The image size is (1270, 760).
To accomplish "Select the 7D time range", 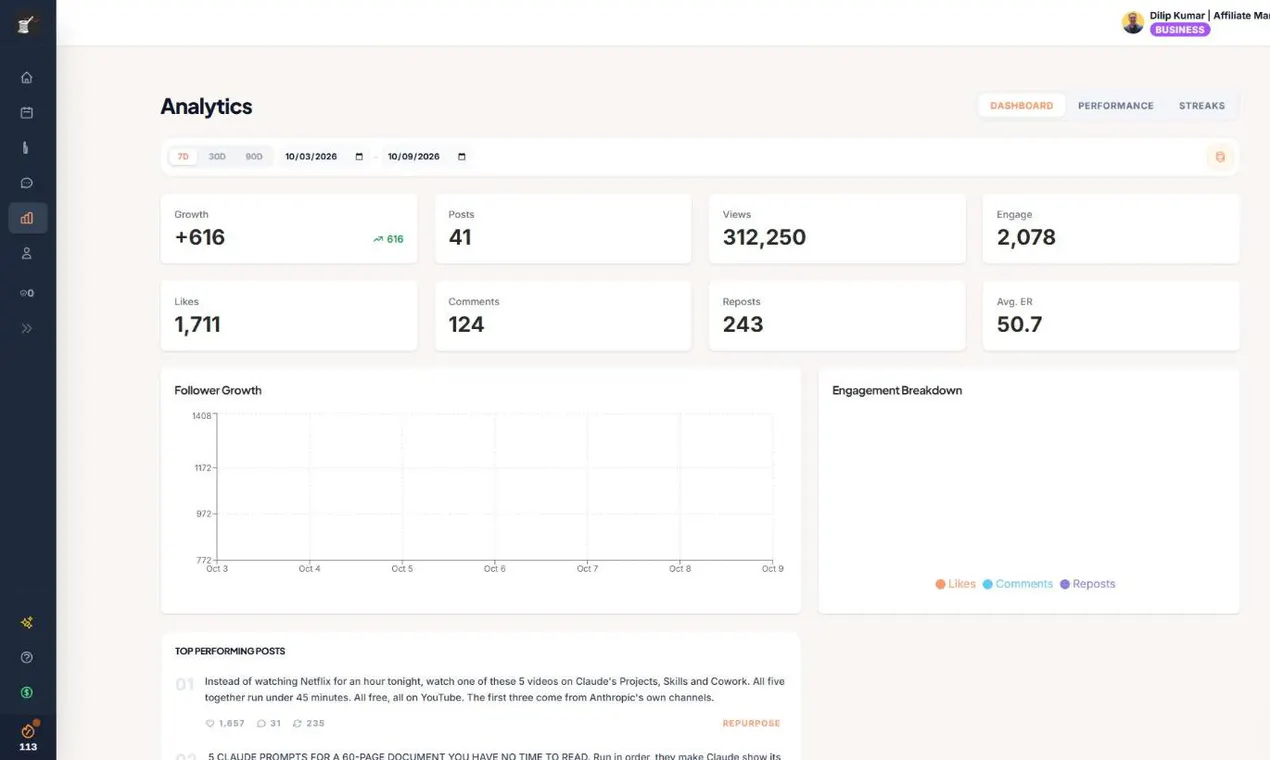I will [183, 157].
